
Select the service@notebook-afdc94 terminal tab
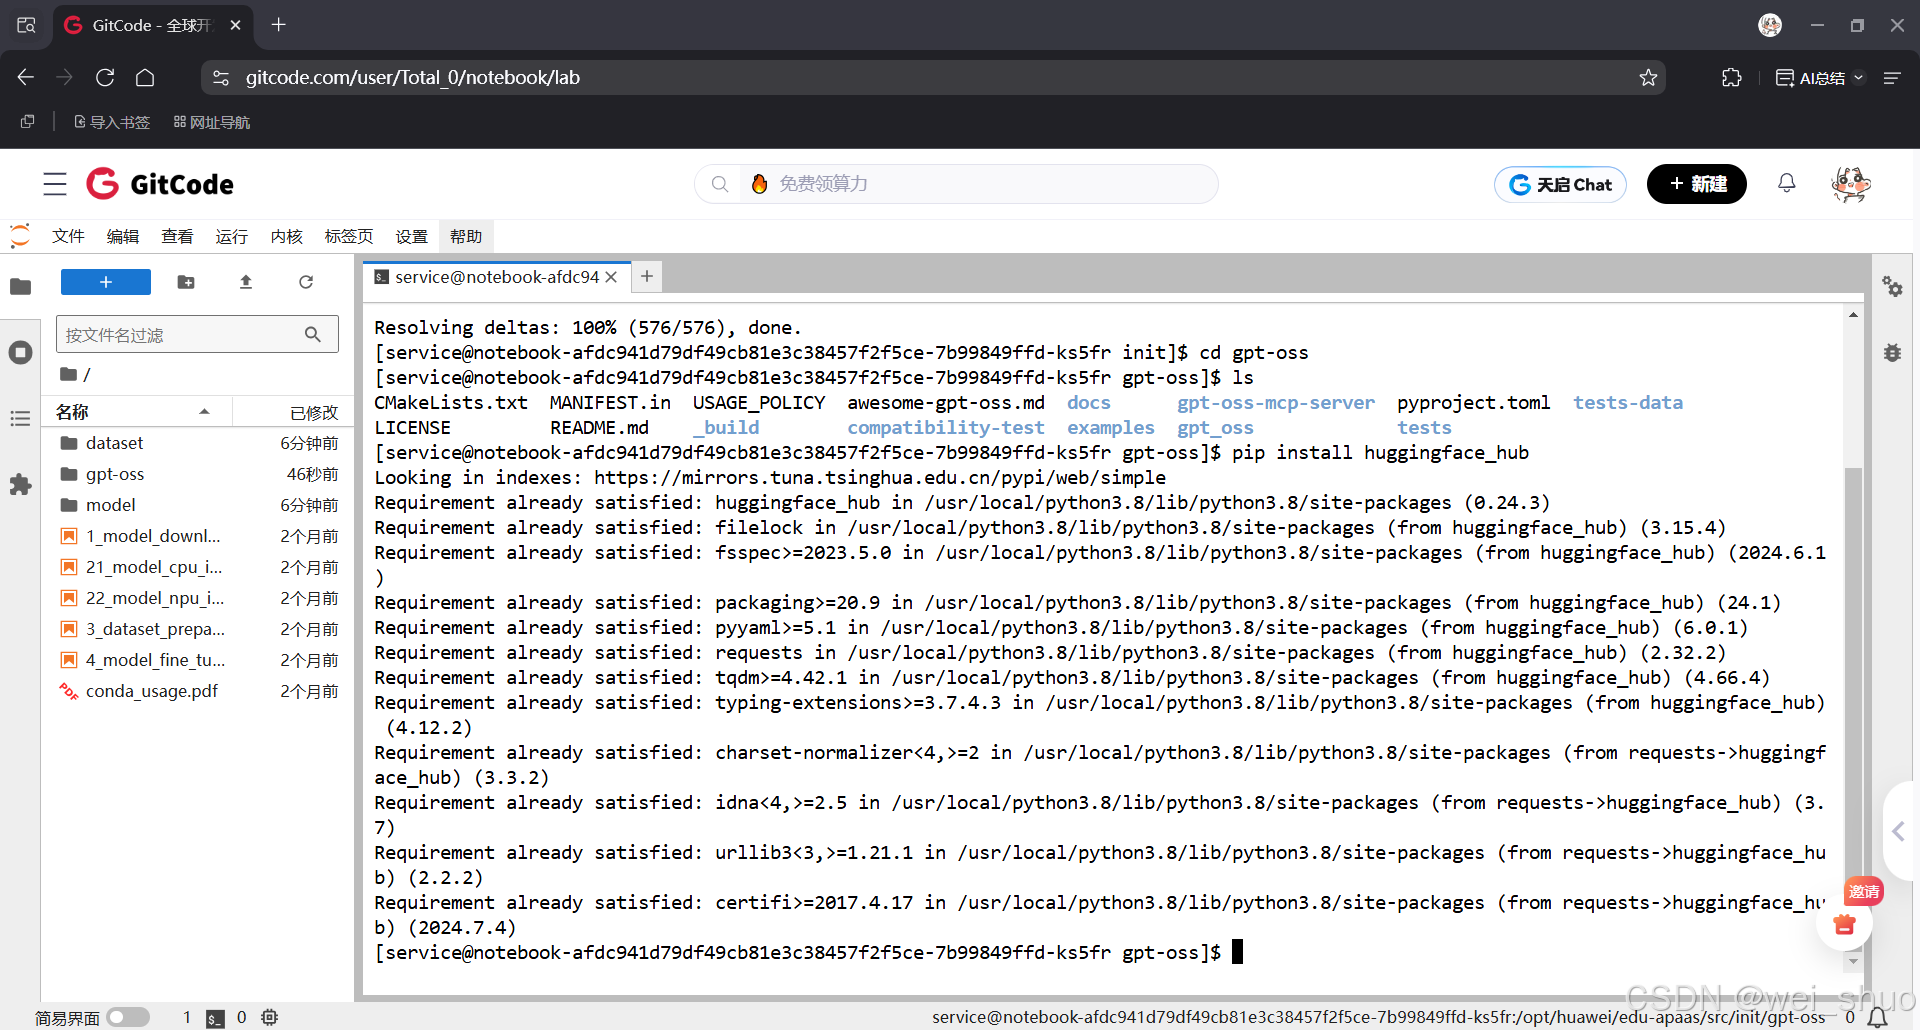click(497, 277)
